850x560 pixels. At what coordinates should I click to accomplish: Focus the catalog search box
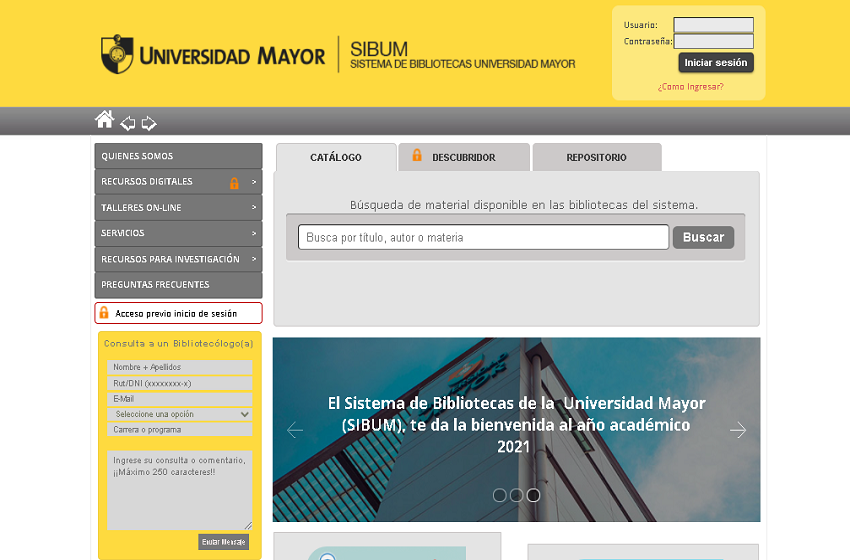(484, 237)
